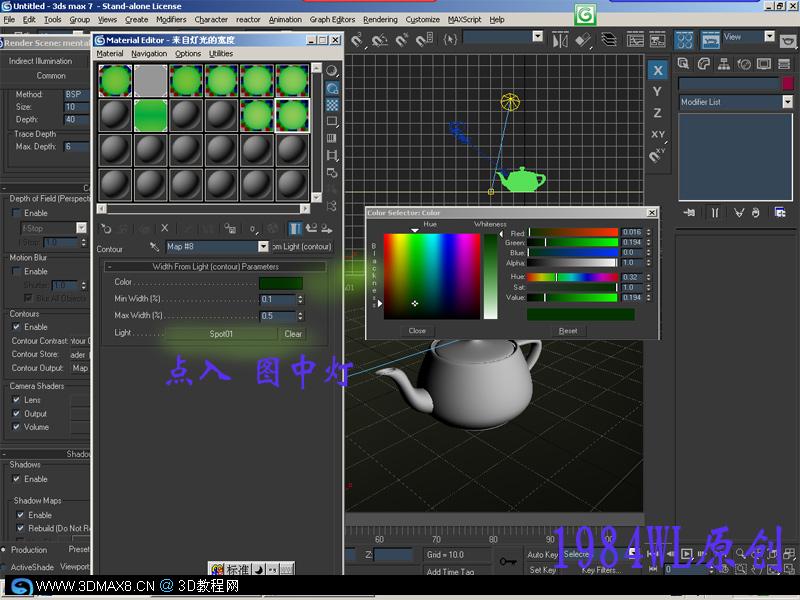
Task: Toggle Depth of Field Enable checkbox
Action: coord(16,213)
